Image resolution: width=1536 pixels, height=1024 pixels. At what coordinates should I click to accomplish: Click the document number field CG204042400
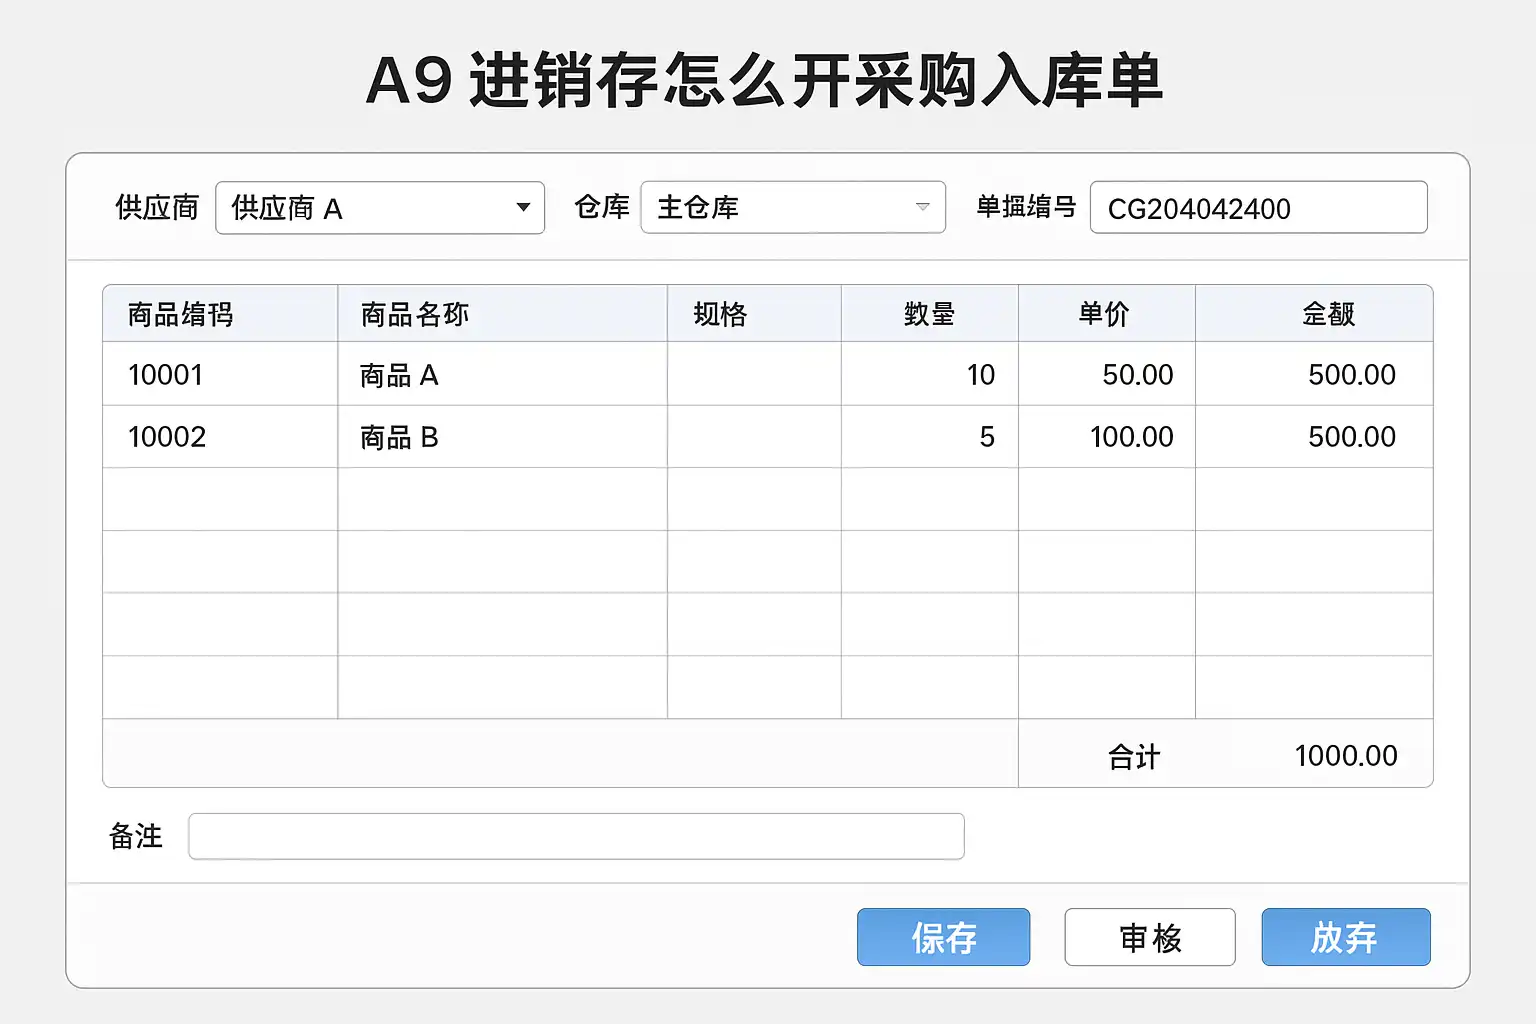click(x=1258, y=208)
